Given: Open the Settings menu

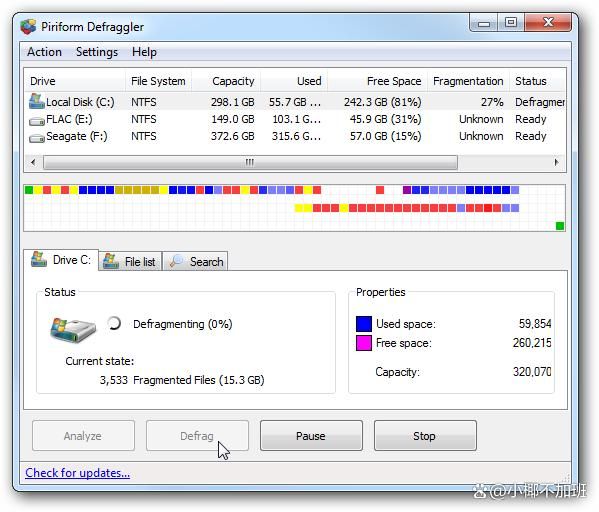Looking at the screenshot, I should click(97, 52).
